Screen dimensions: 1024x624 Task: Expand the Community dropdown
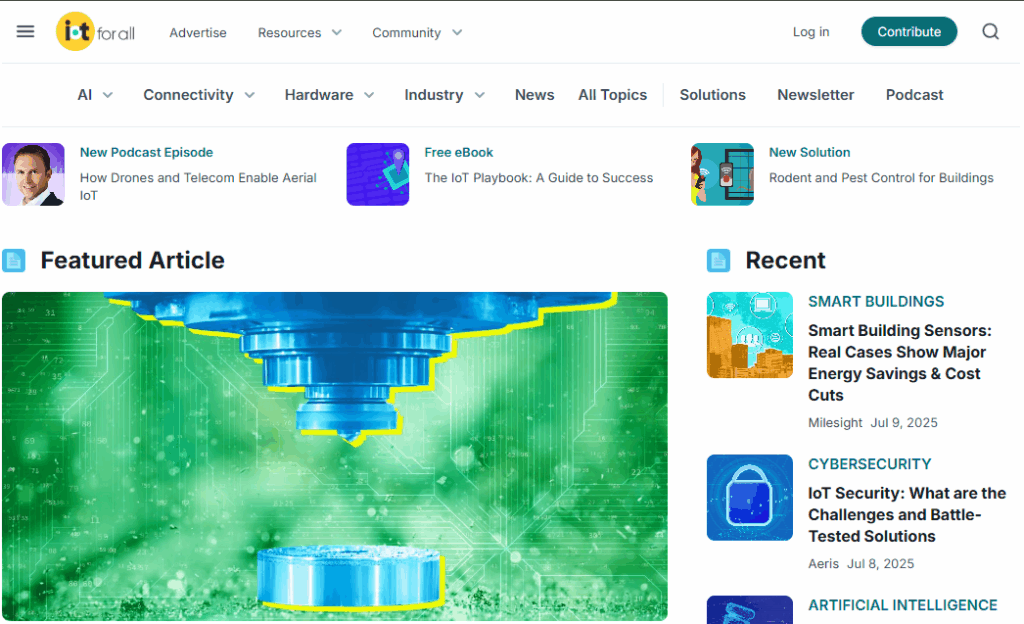(x=417, y=33)
